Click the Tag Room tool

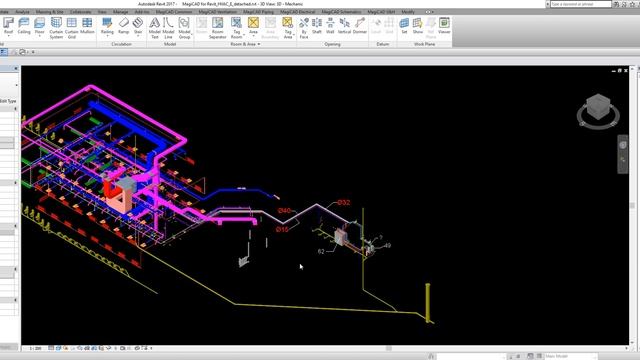click(x=236, y=28)
